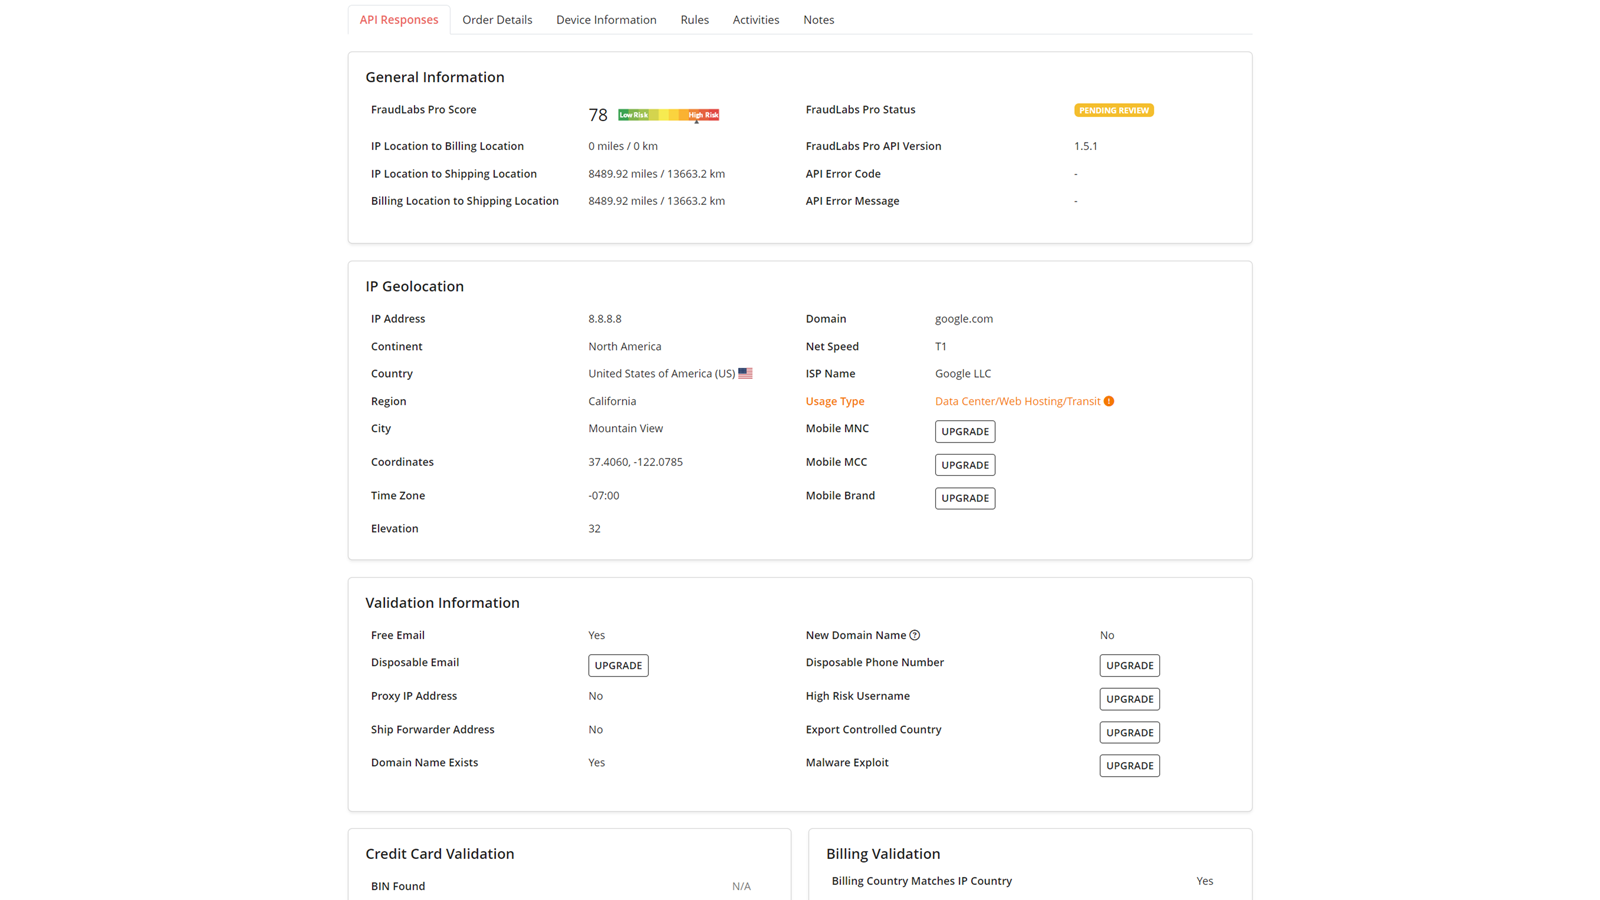Click the FraudLabs Pro risk score gauge
The width and height of the screenshot is (1600, 900).
coord(668,115)
